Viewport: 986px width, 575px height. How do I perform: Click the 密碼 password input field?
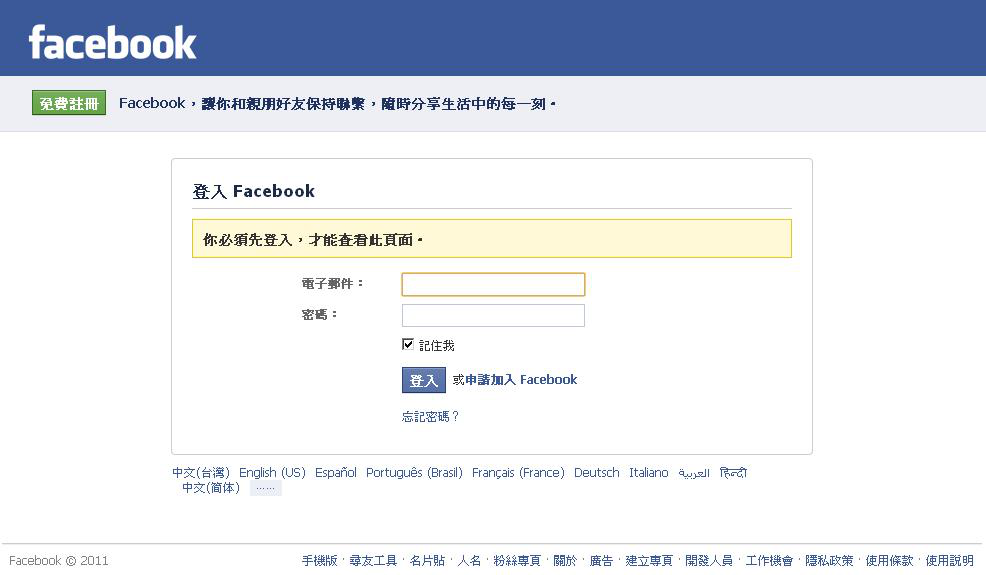pos(493,315)
